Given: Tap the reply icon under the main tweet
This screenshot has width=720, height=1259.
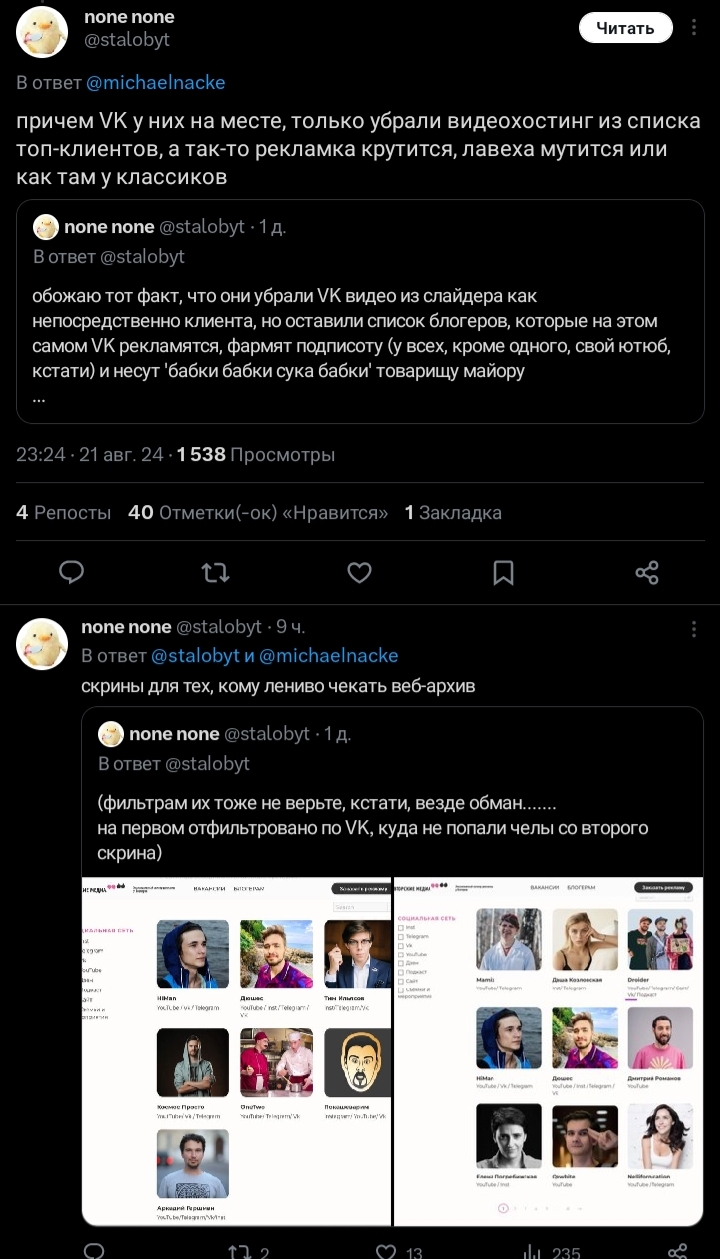Looking at the screenshot, I should point(71,572).
